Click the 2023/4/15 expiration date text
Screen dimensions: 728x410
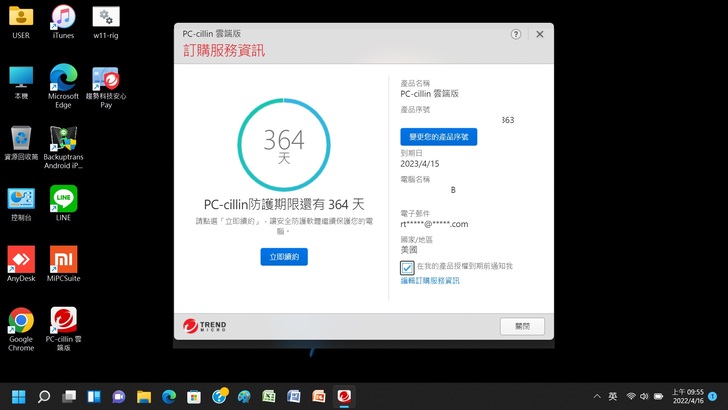pyautogui.click(x=420, y=163)
